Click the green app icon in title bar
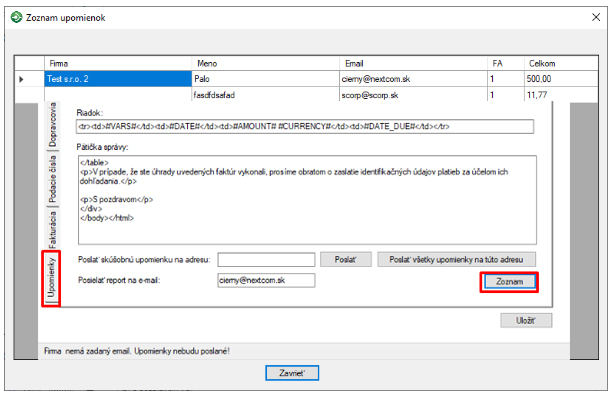The width and height of the screenshot is (613, 397). pos(16,18)
